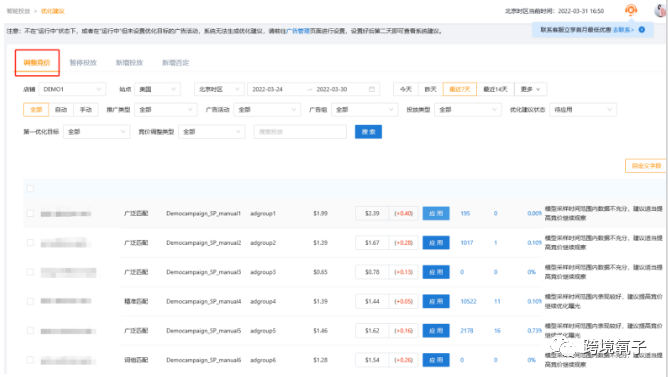The image size is (668, 377).
Task: Tick the checkbox for Democampaign_SP_manual2 row
Action: click(30, 243)
